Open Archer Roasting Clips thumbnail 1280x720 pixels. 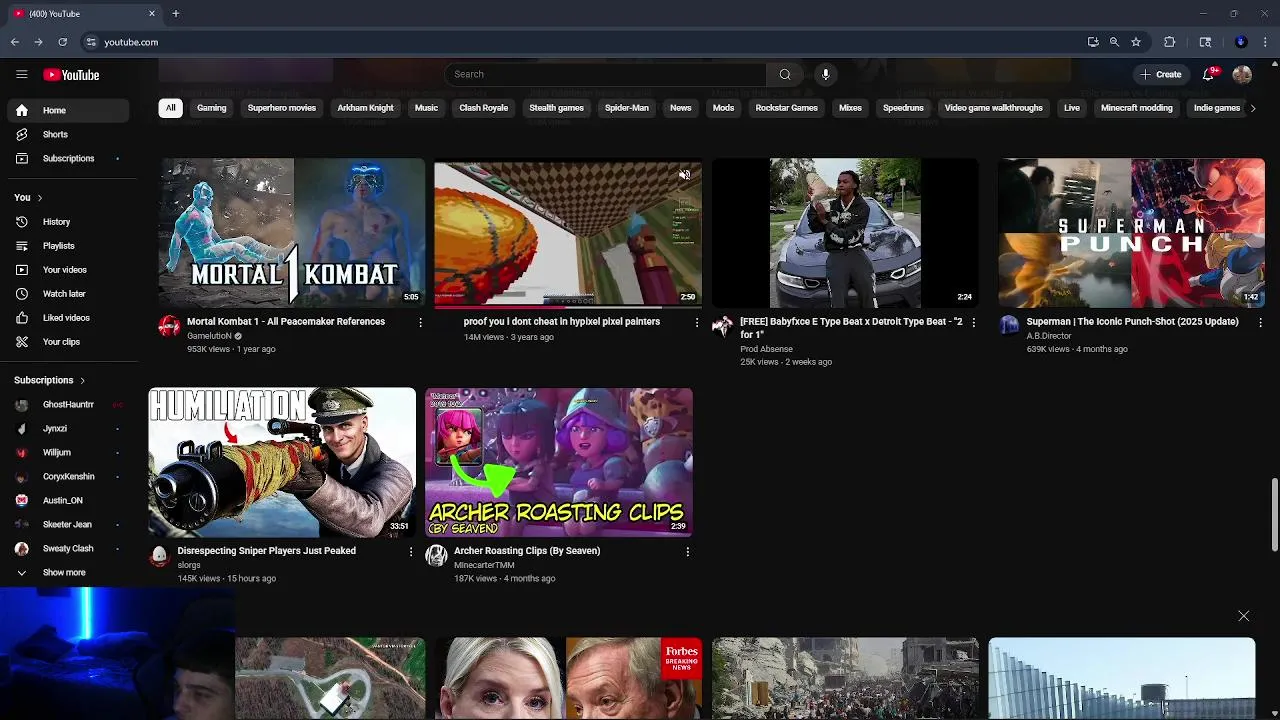[x=559, y=462]
